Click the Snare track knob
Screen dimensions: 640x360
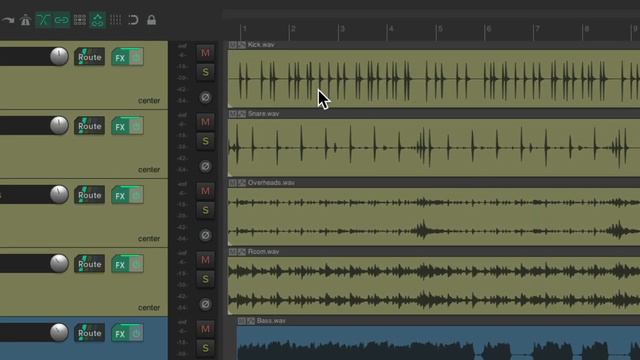[x=59, y=126]
